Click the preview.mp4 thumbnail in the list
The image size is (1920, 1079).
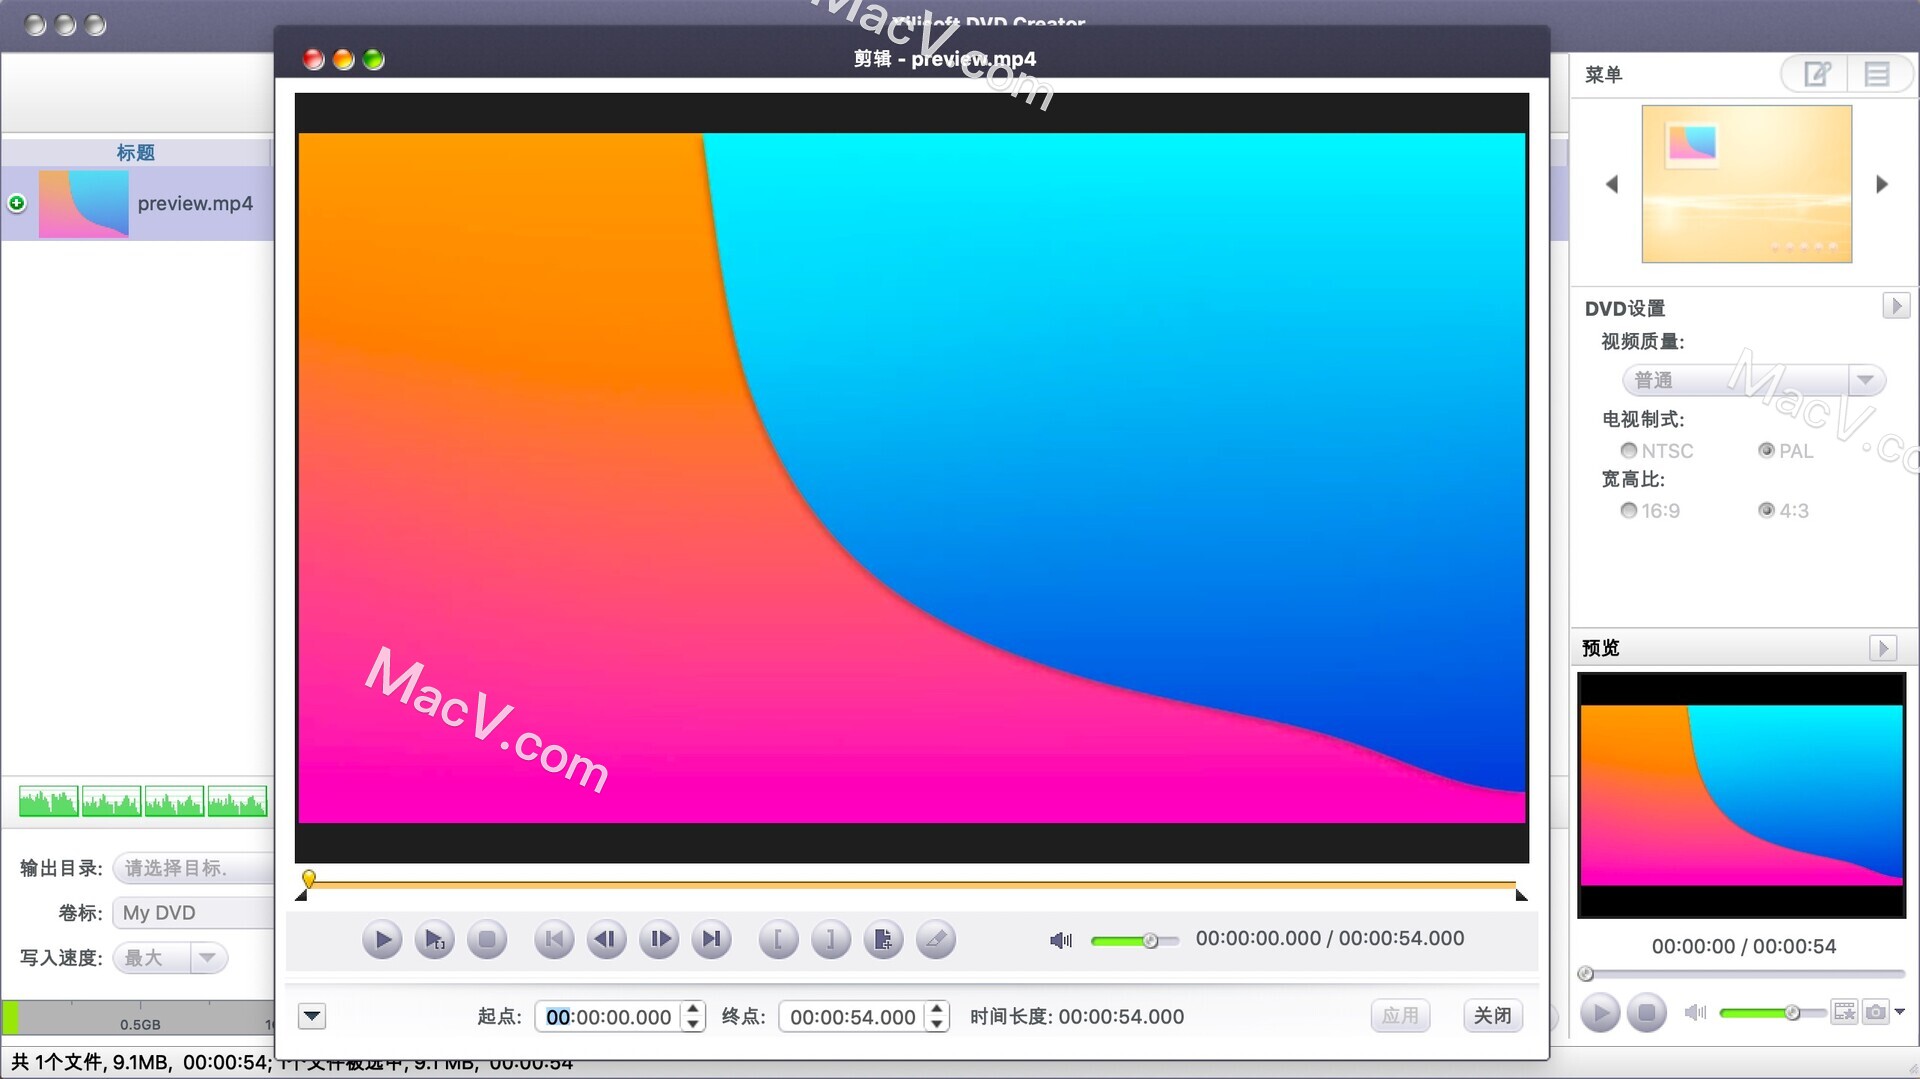click(84, 203)
